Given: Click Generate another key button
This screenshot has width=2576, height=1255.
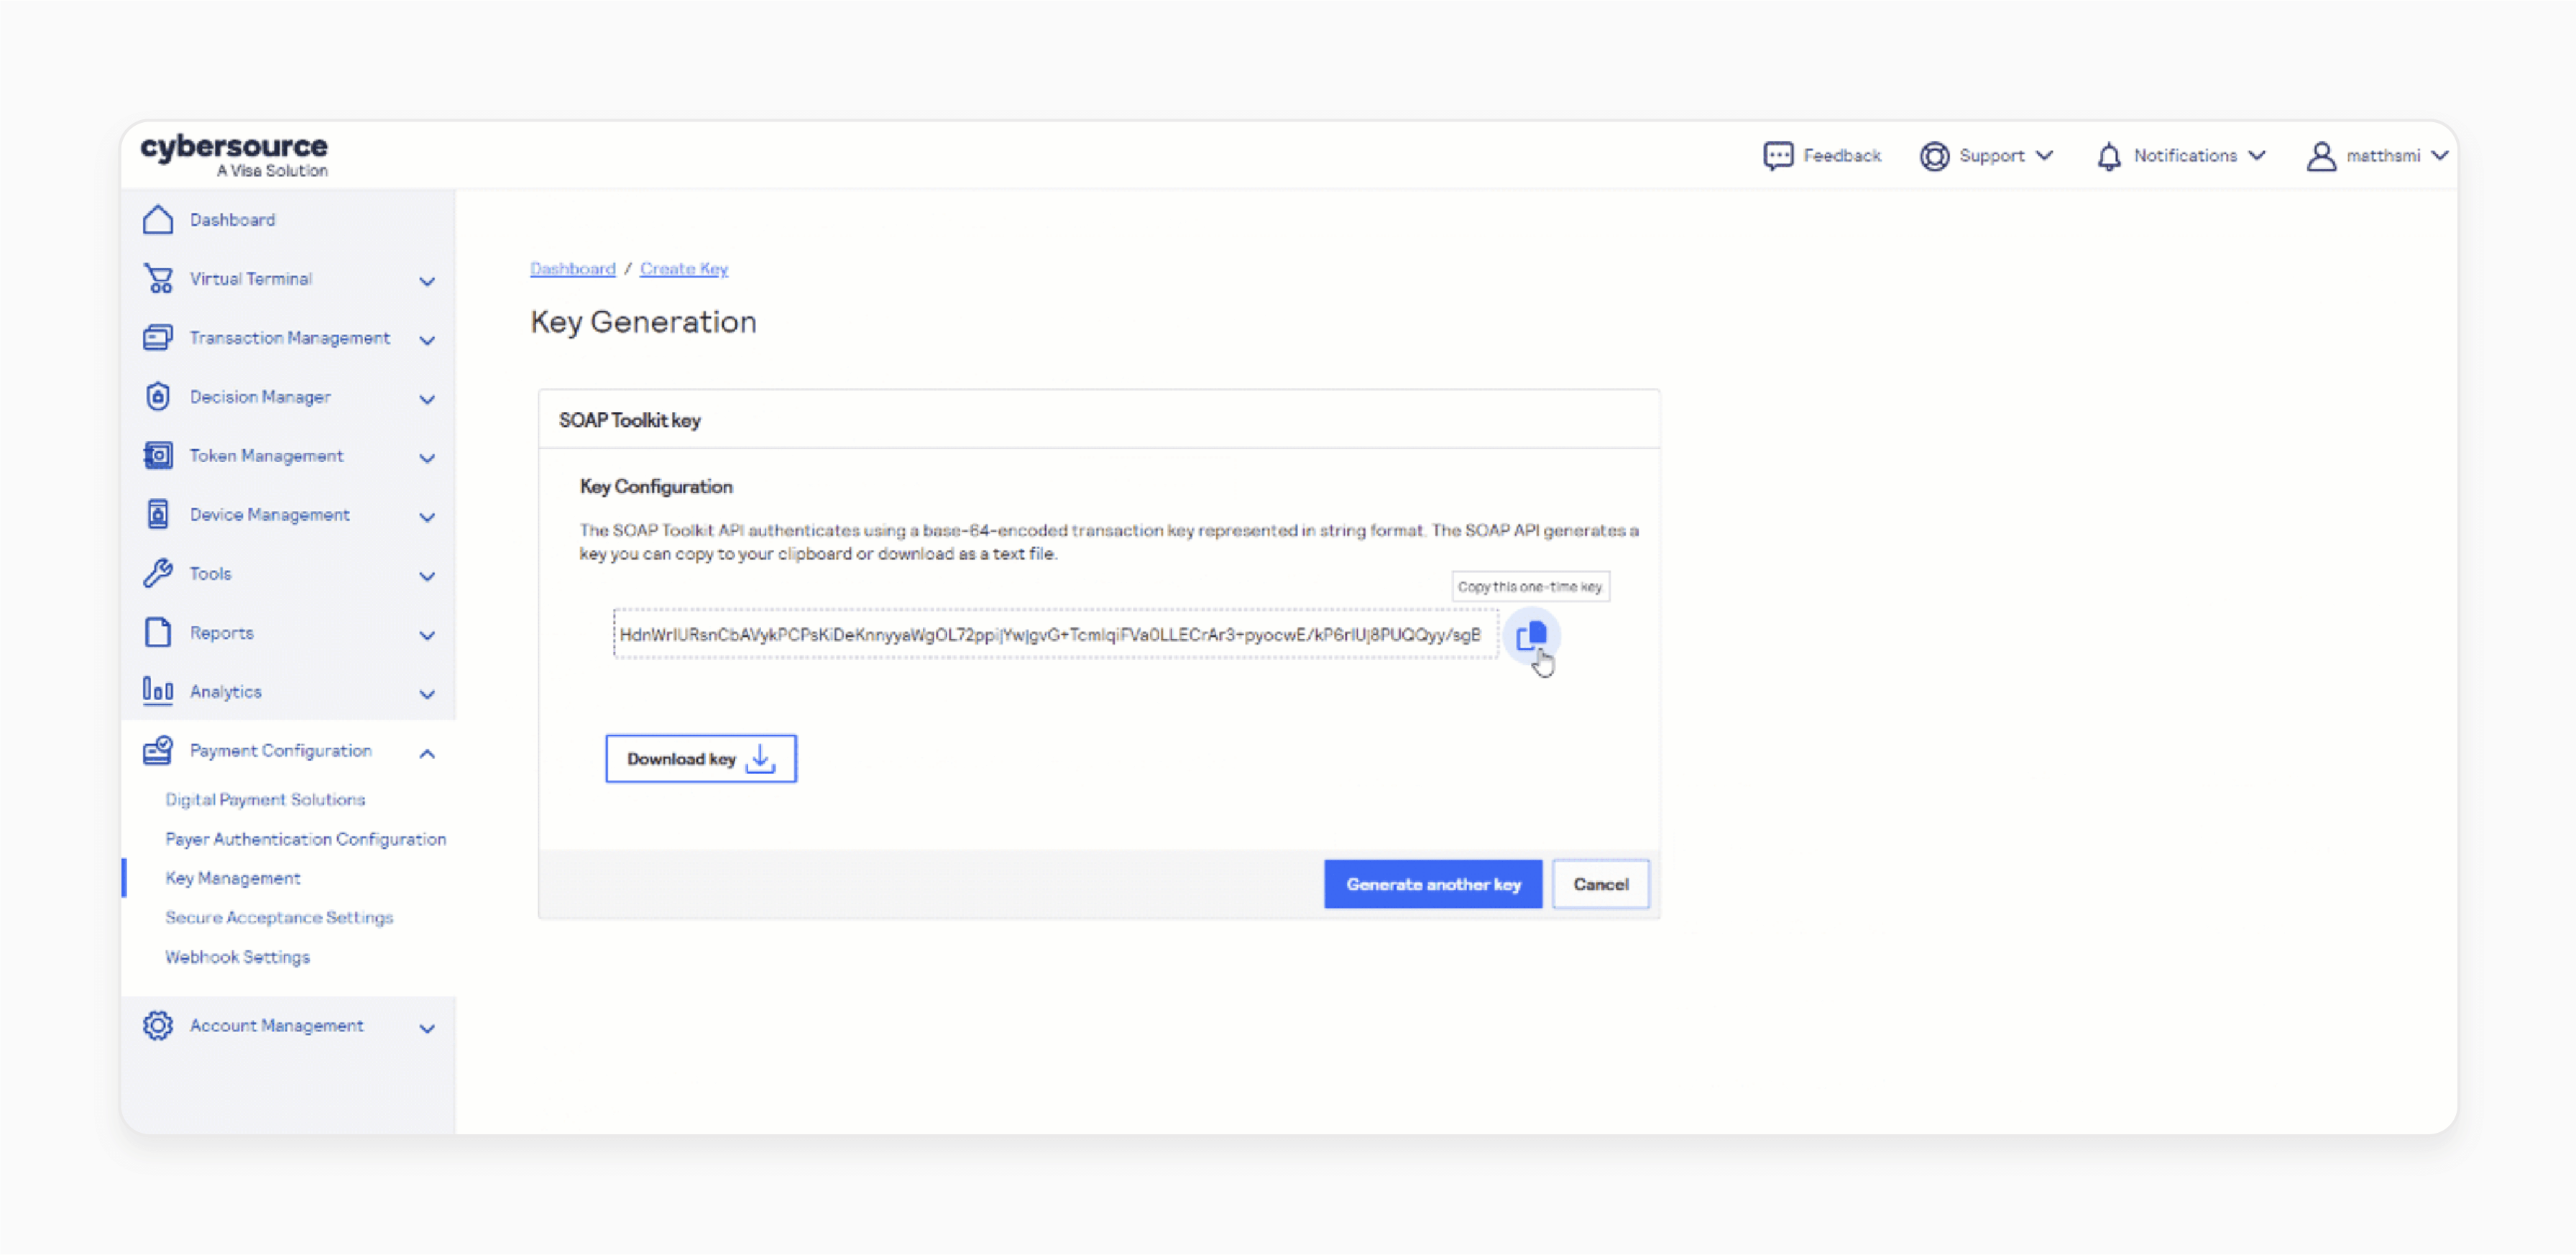Looking at the screenshot, I should coord(1432,883).
